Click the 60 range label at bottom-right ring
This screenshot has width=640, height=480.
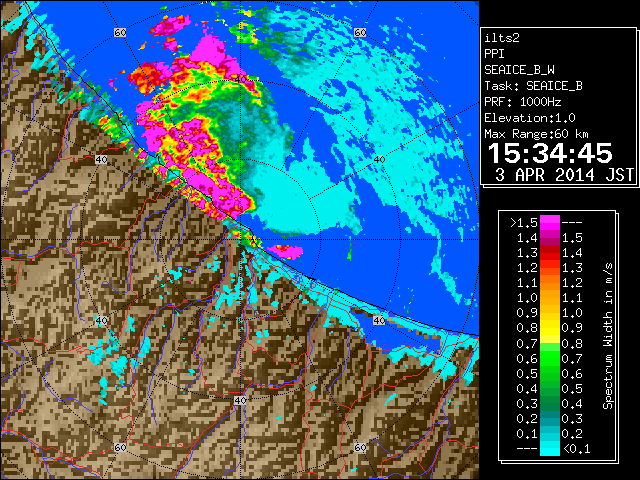(360, 447)
